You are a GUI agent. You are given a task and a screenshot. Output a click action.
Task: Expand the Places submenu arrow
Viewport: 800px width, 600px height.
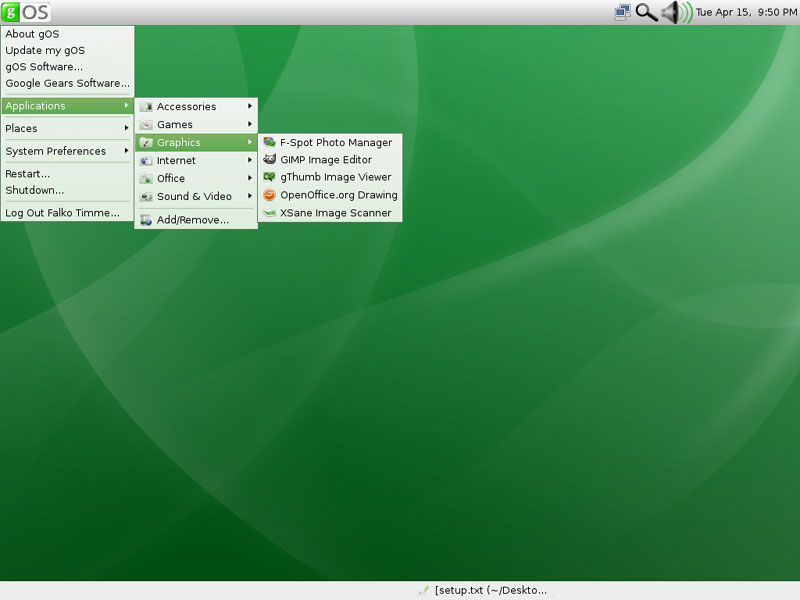pyautogui.click(x=126, y=128)
